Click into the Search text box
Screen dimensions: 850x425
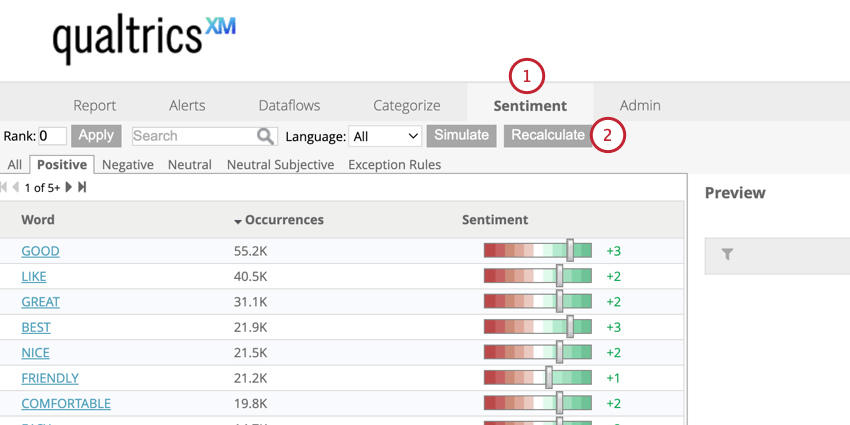194,136
